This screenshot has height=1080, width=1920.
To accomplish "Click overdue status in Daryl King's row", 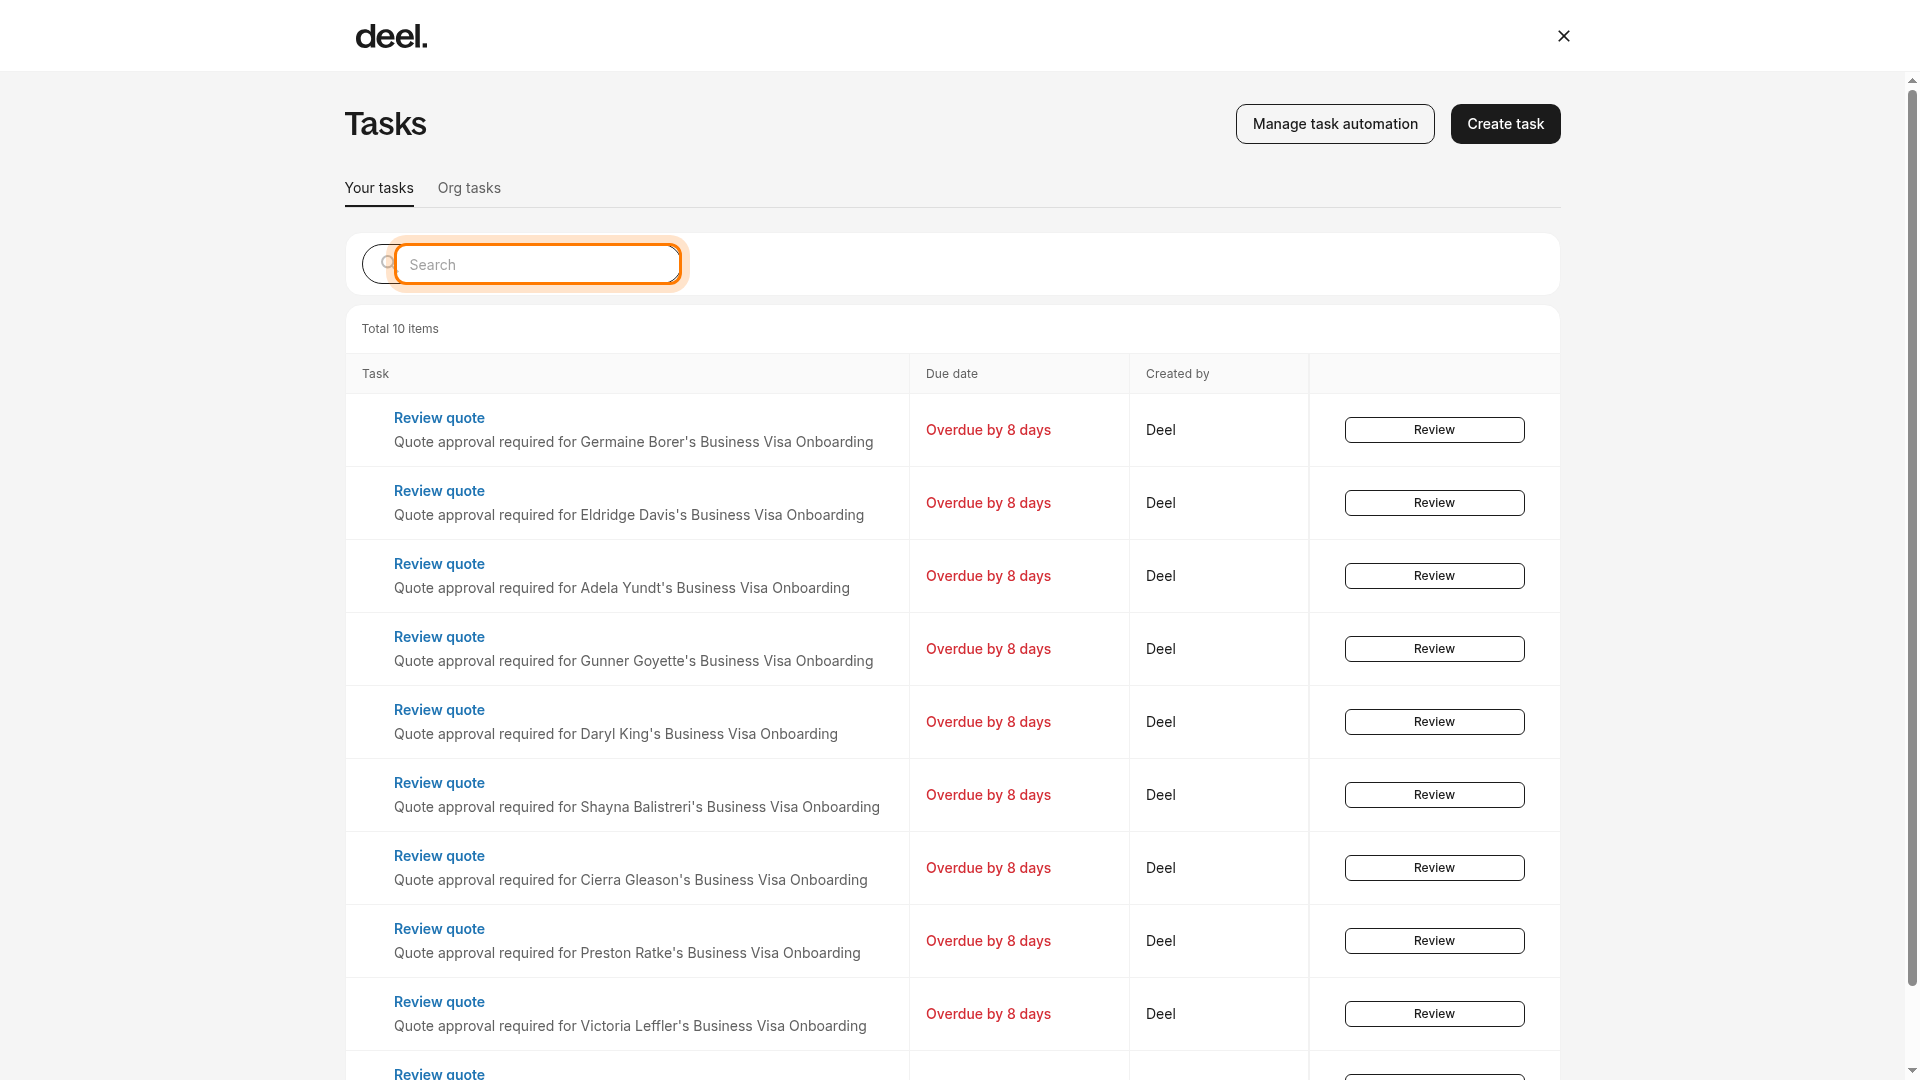I will click(988, 722).
